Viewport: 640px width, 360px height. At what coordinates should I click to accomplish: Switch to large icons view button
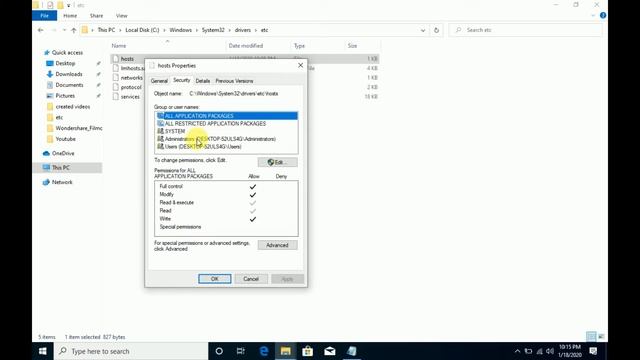point(601,336)
